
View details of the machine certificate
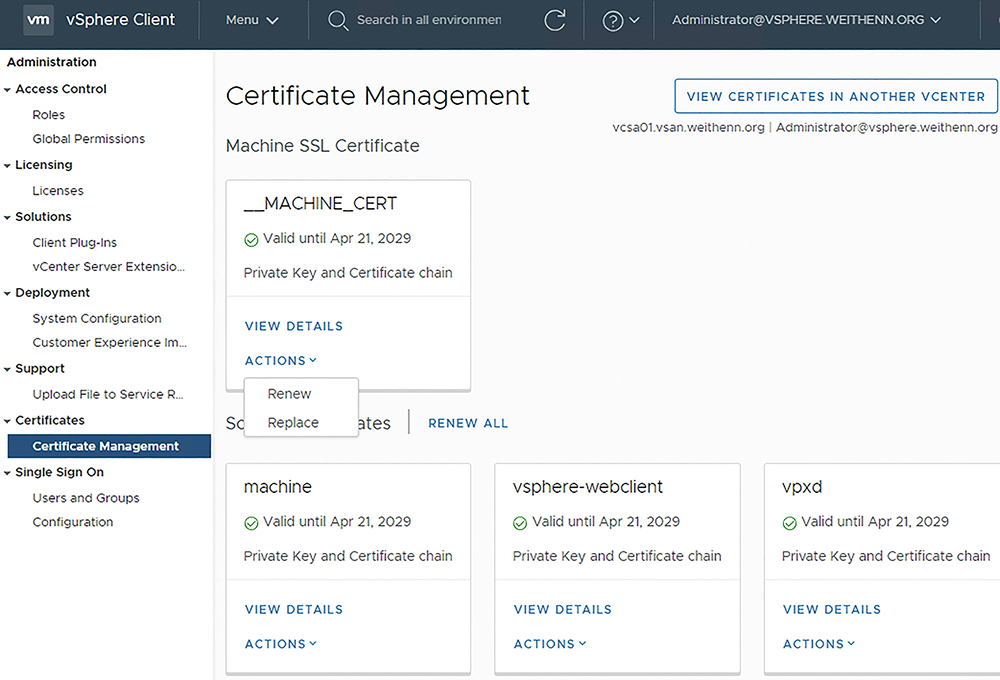[294, 609]
